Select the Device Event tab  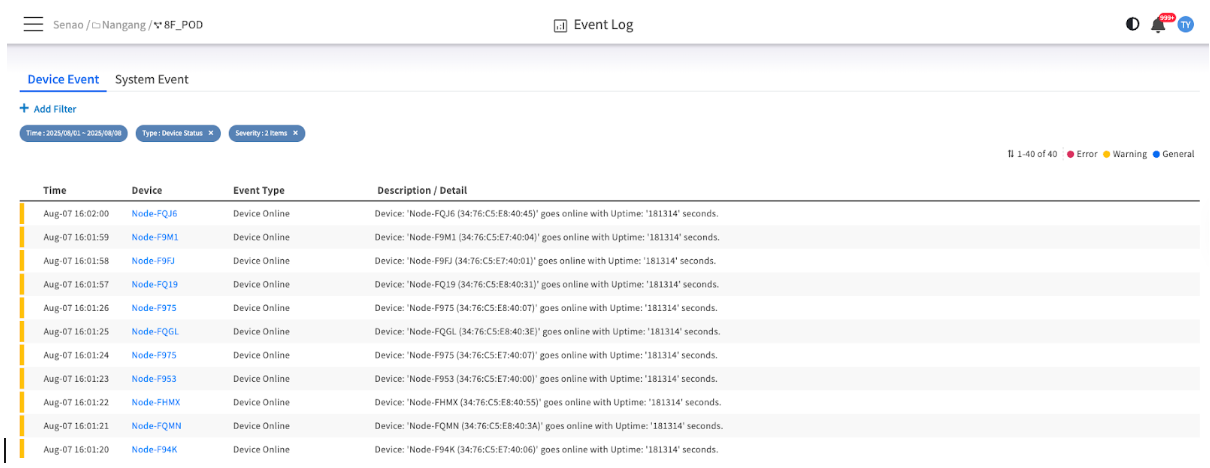pos(63,79)
